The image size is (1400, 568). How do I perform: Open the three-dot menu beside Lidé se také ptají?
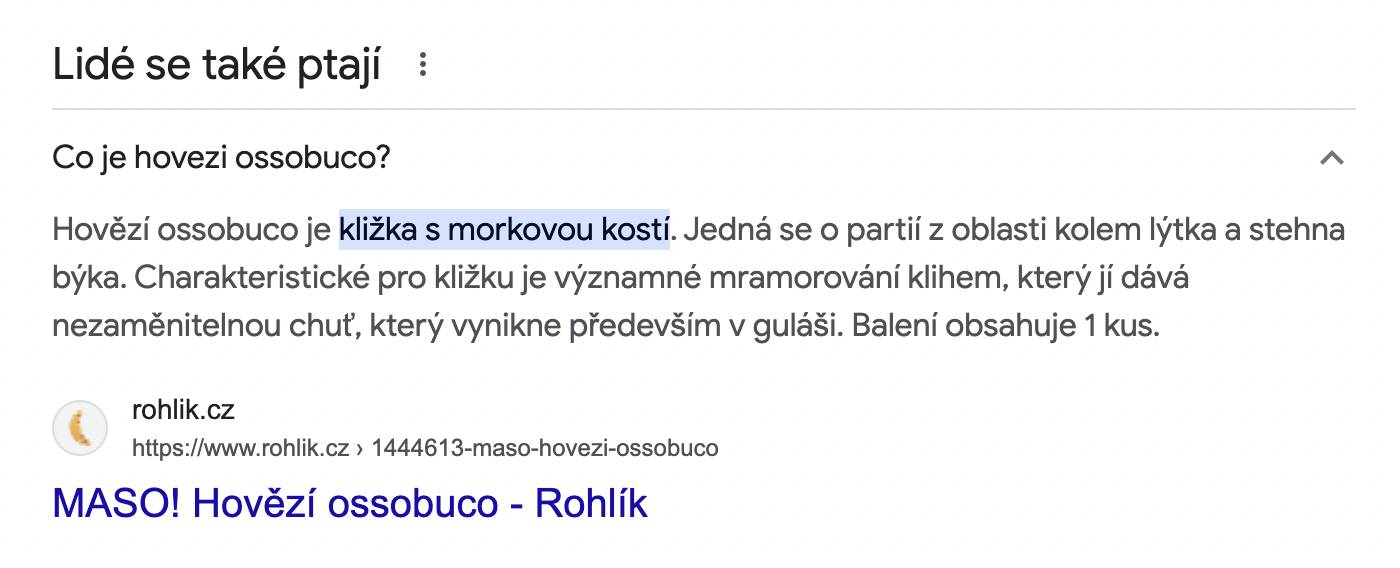coord(423,65)
